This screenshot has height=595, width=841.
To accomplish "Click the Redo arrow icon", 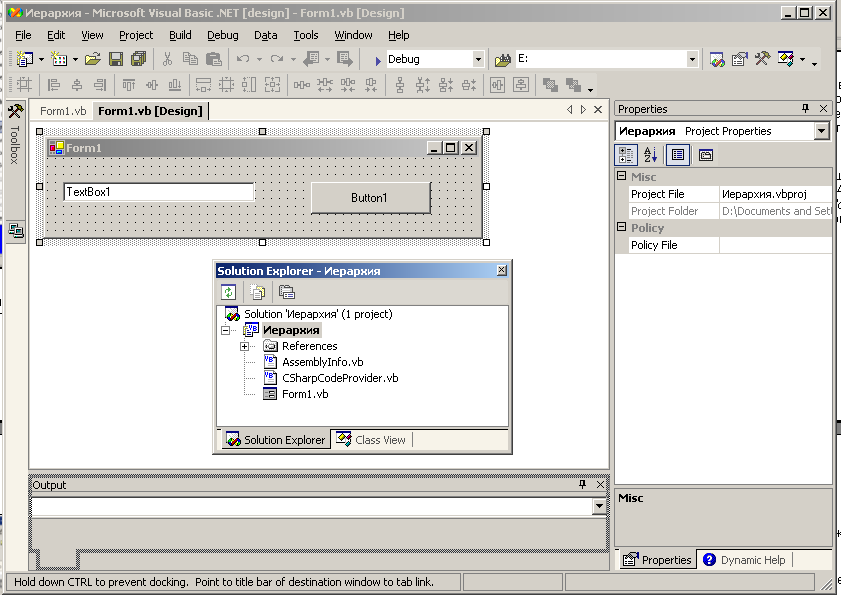I will click(x=277, y=59).
